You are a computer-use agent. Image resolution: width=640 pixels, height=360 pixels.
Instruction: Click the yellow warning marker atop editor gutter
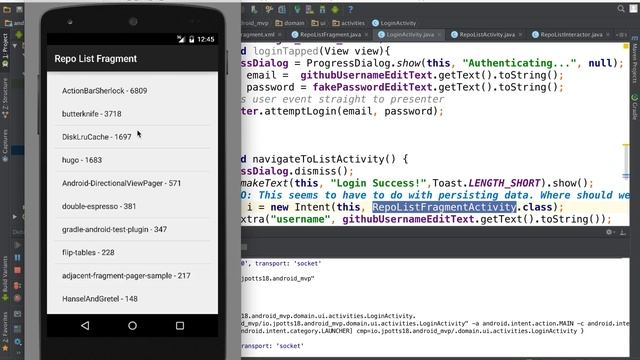626,47
